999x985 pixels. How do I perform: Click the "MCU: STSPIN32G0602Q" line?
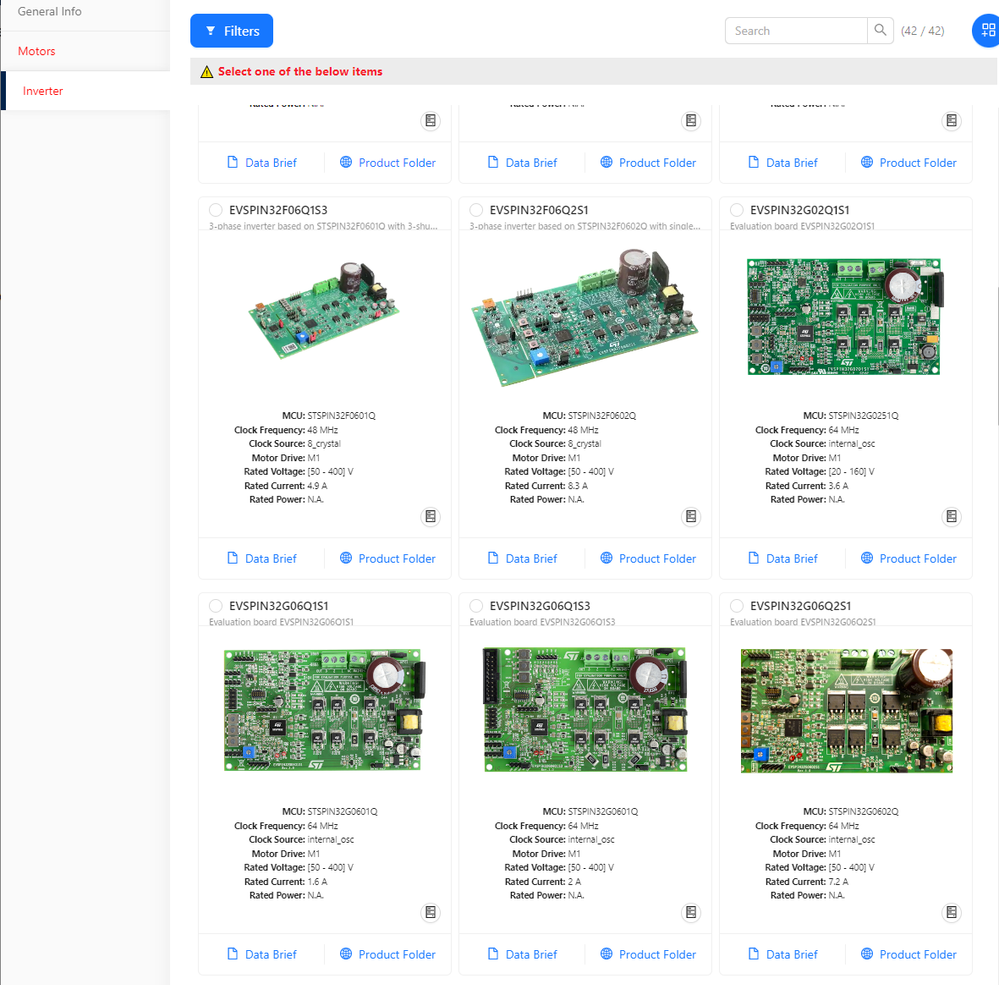point(851,811)
